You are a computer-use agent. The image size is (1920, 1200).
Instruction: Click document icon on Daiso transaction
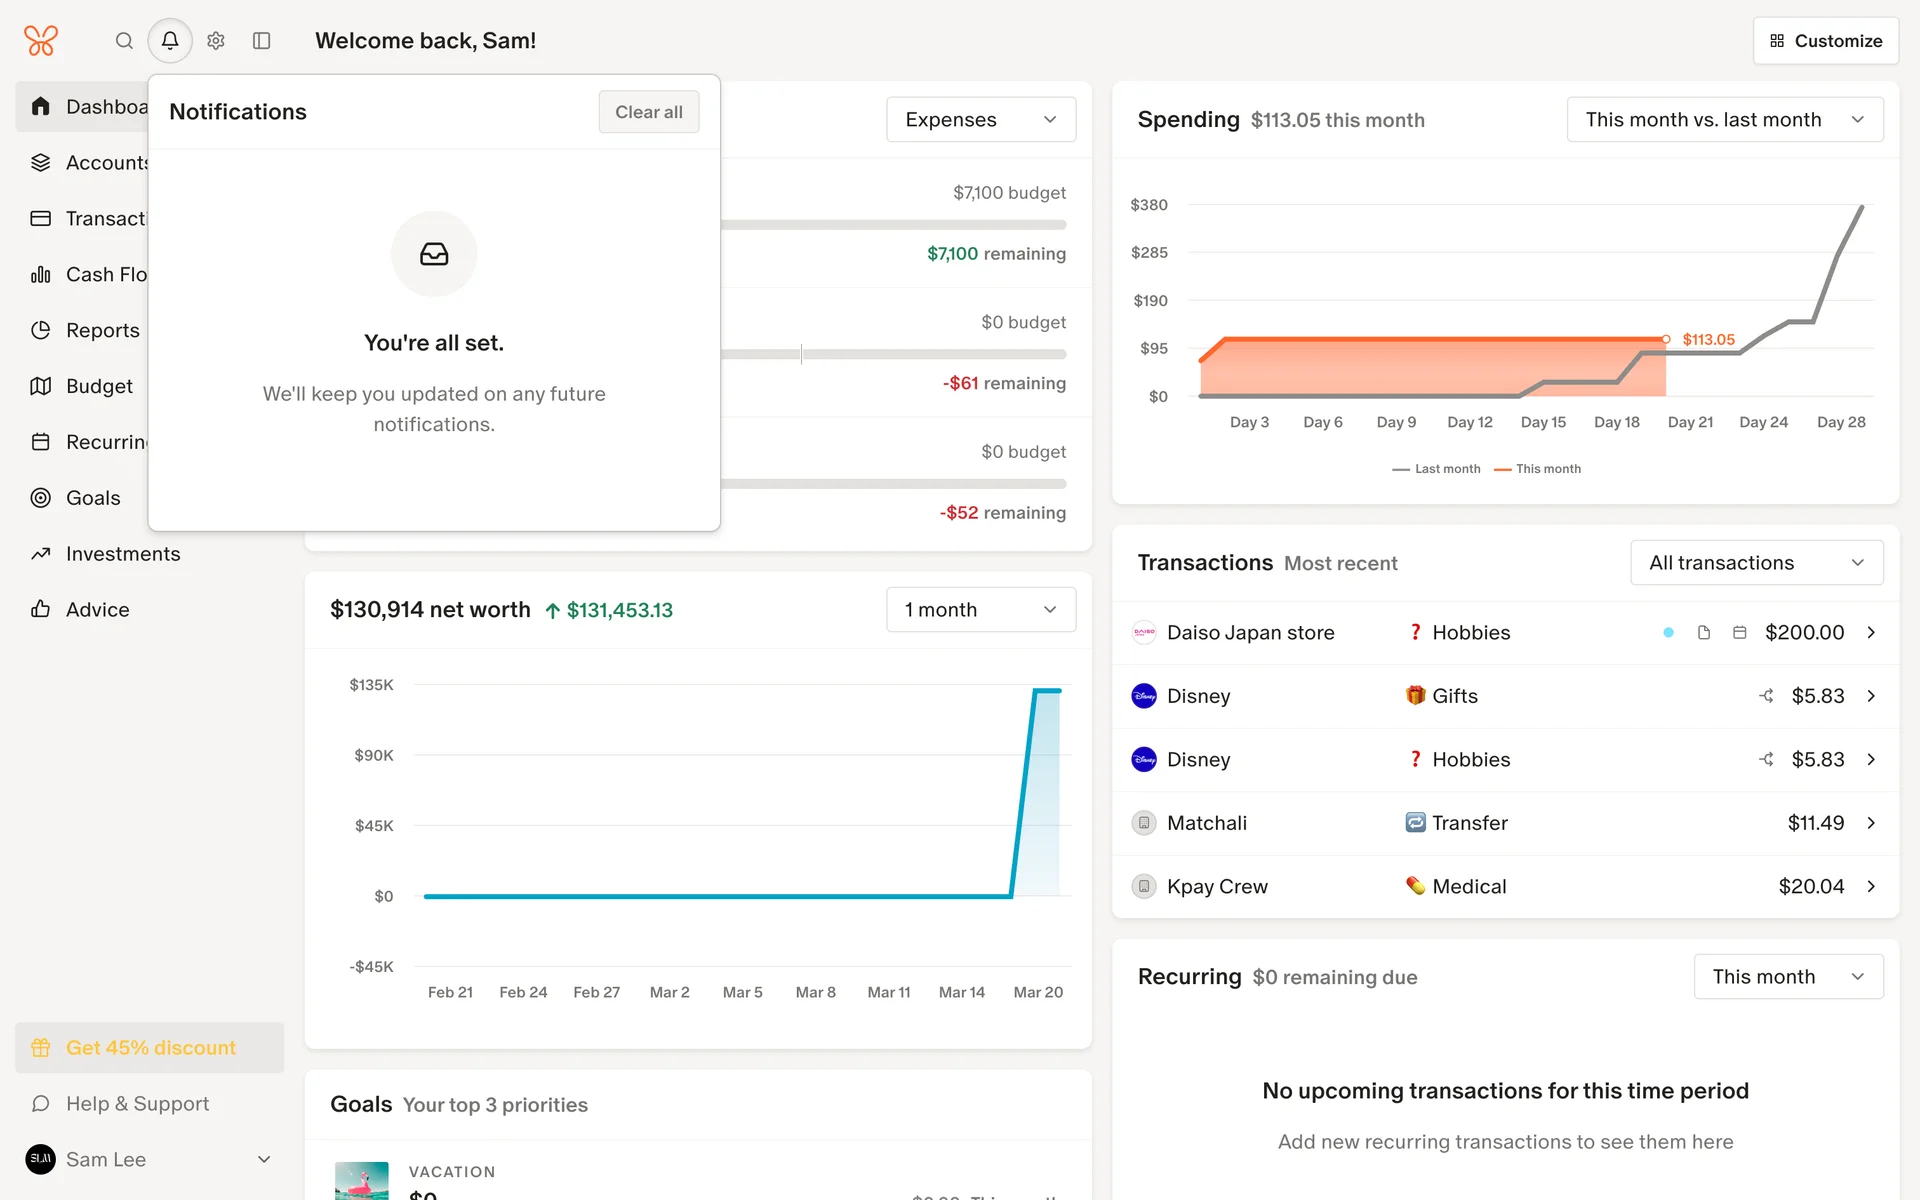point(1704,633)
